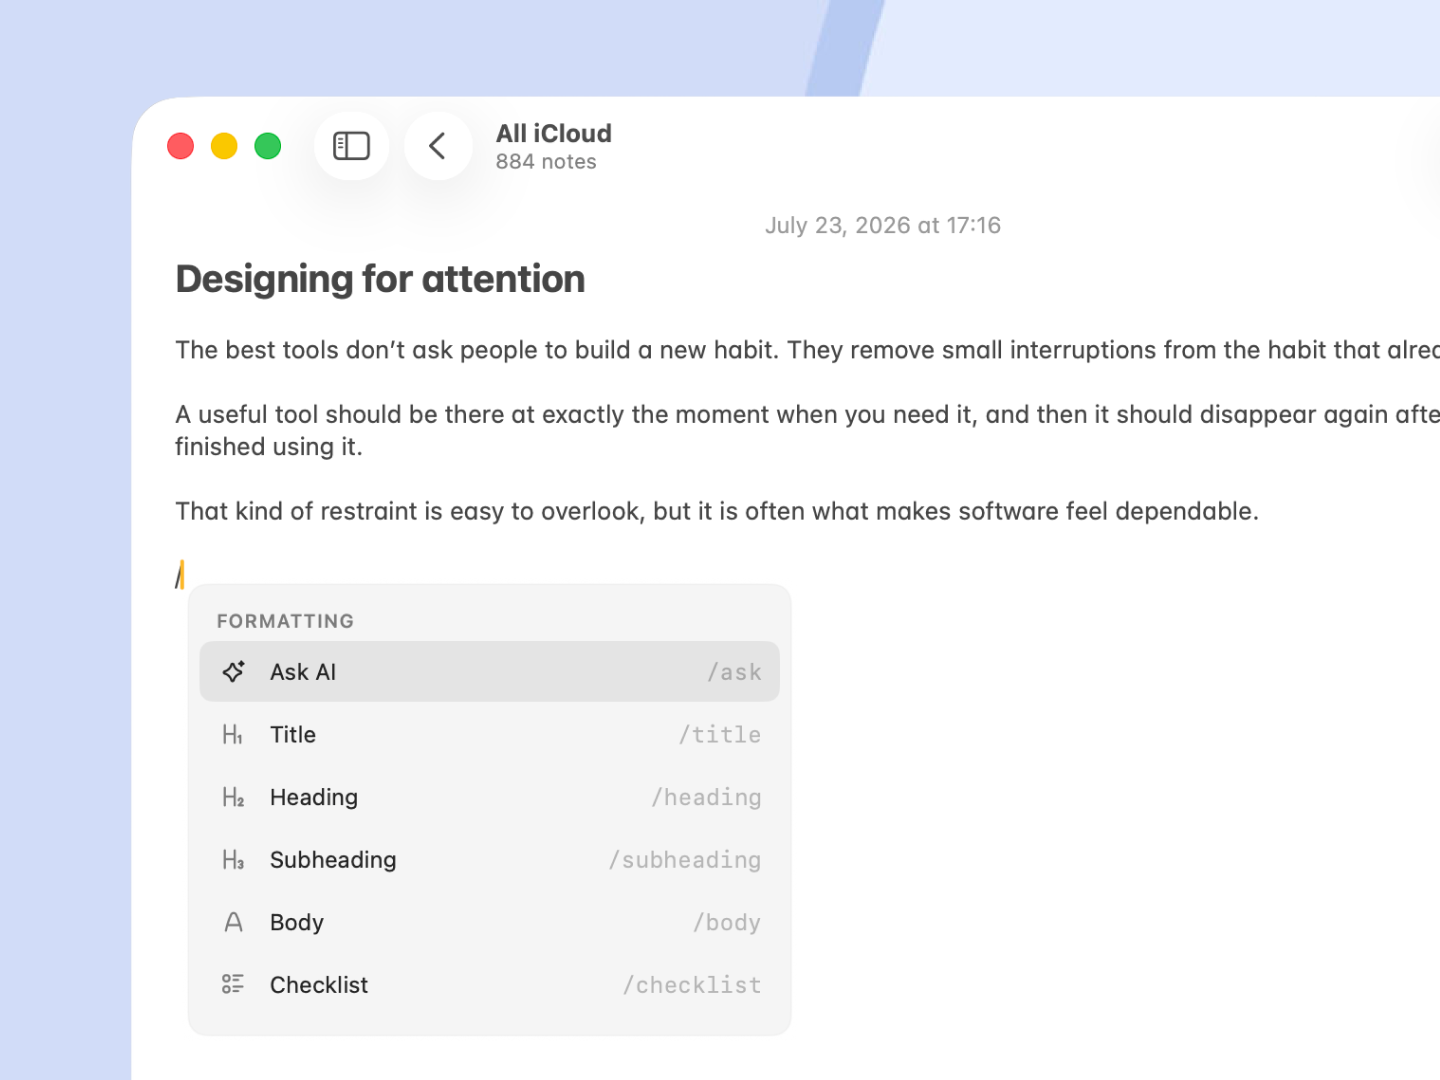Click the note title Designing for attention
The width and height of the screenshot is (1440, 1080).
(380, 279)
